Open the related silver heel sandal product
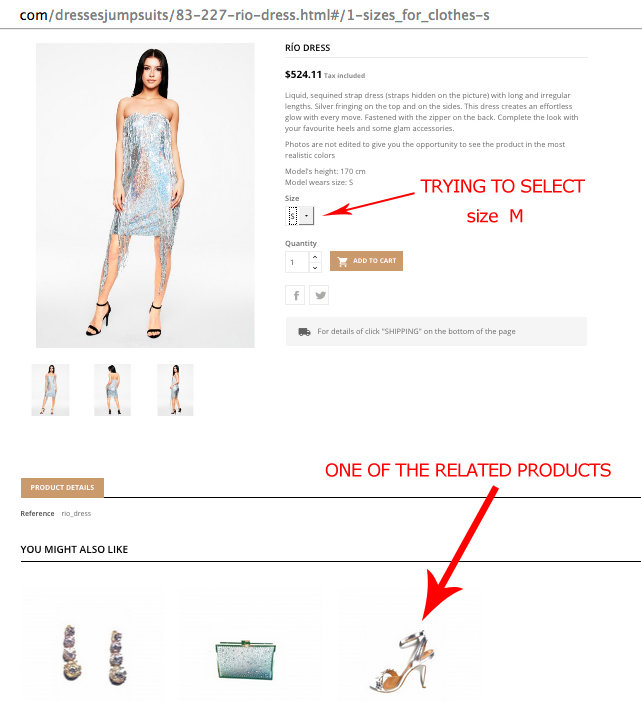The height and width of the screenshot is (702, 642). pyautogui.click(x=402, y=662)
